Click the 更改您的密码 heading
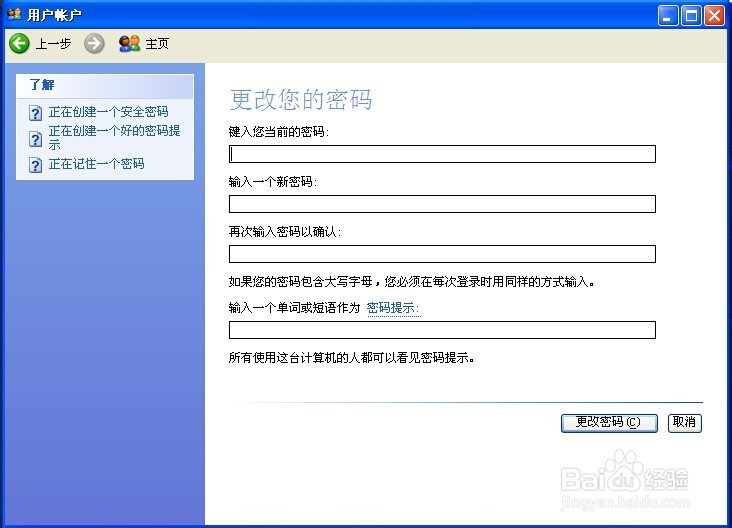 pos(301,99)
